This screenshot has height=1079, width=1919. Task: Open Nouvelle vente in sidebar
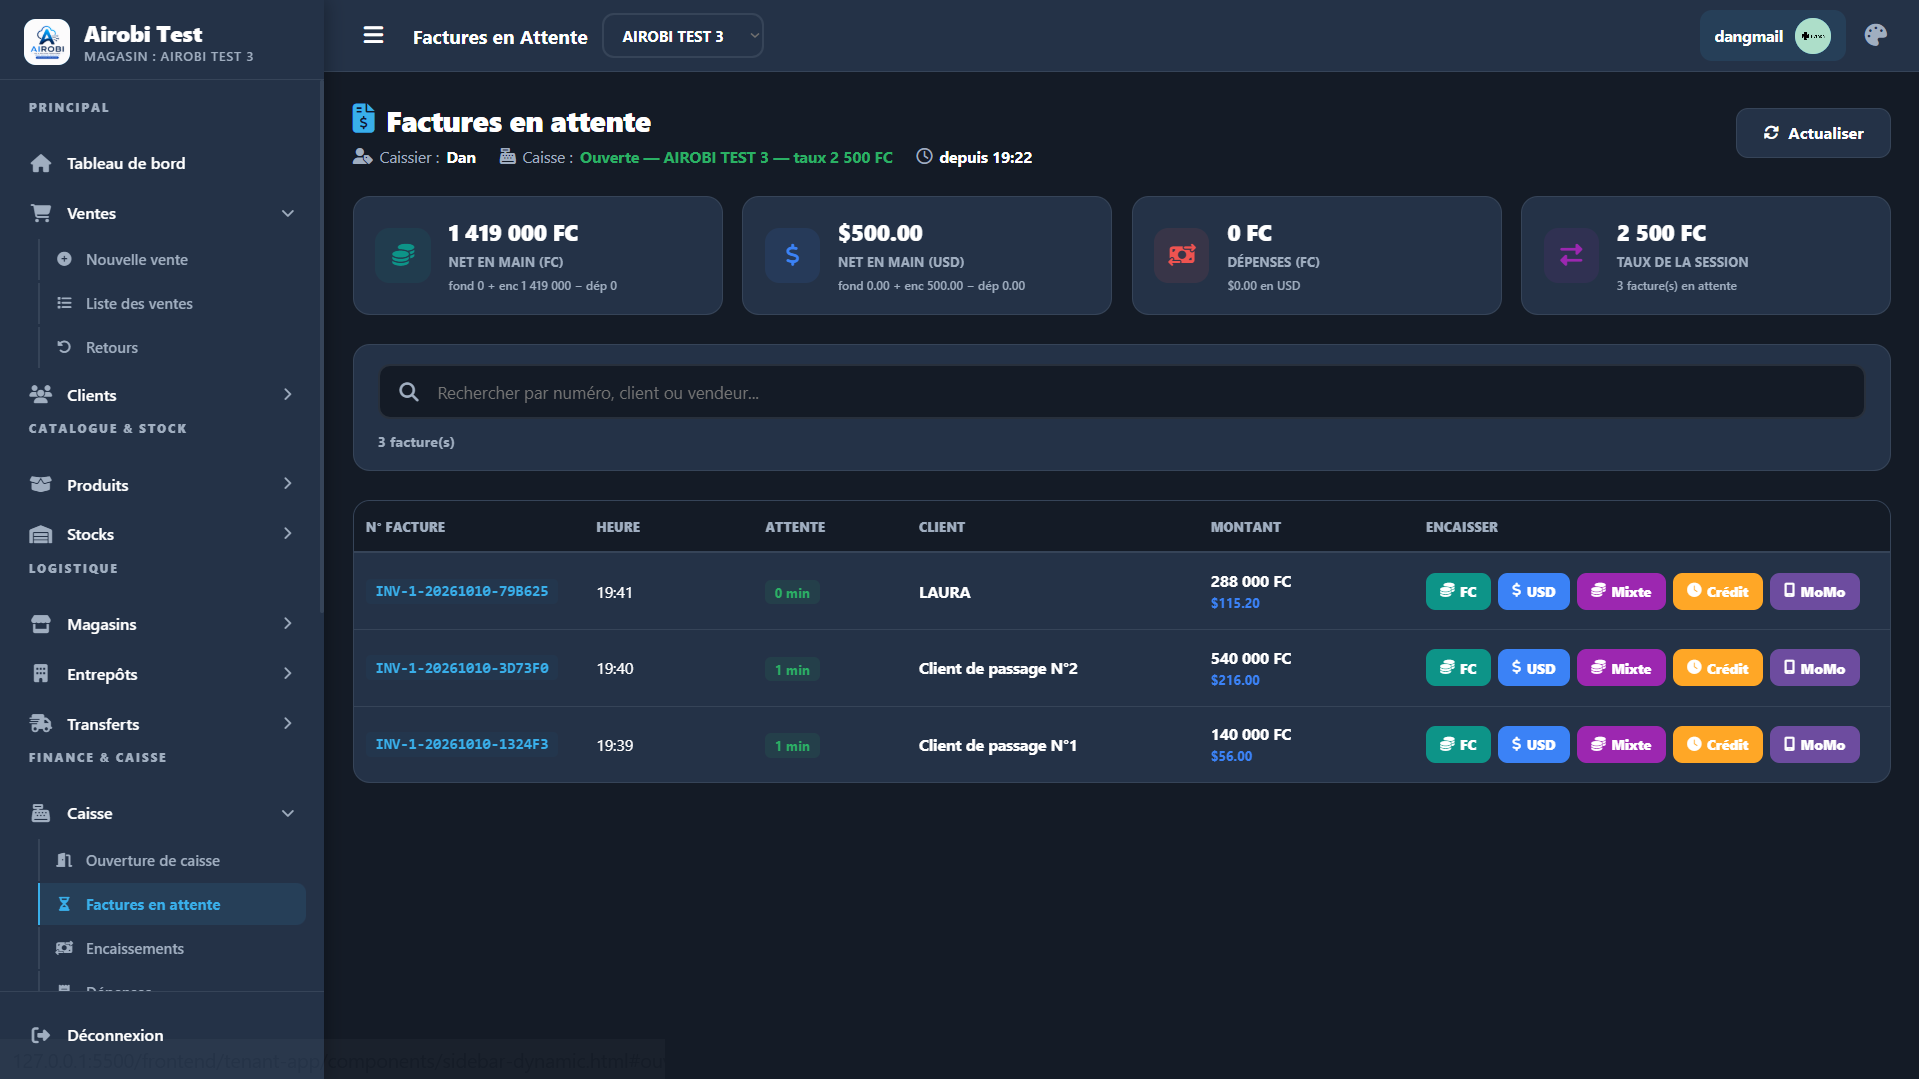click(172, 259)
